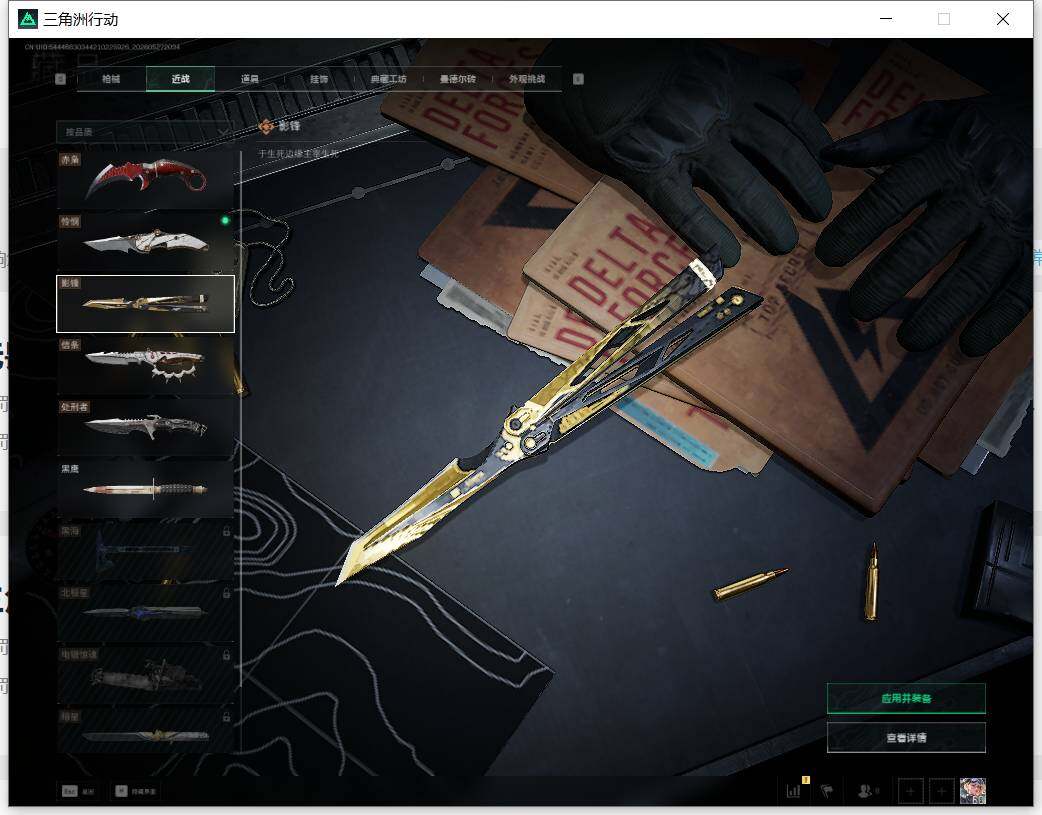This screenshot has width=1042, height=815.
Task: Click the lock icon on the tomahawk skin
Action: pyautogui.click(x=227, y=531)
